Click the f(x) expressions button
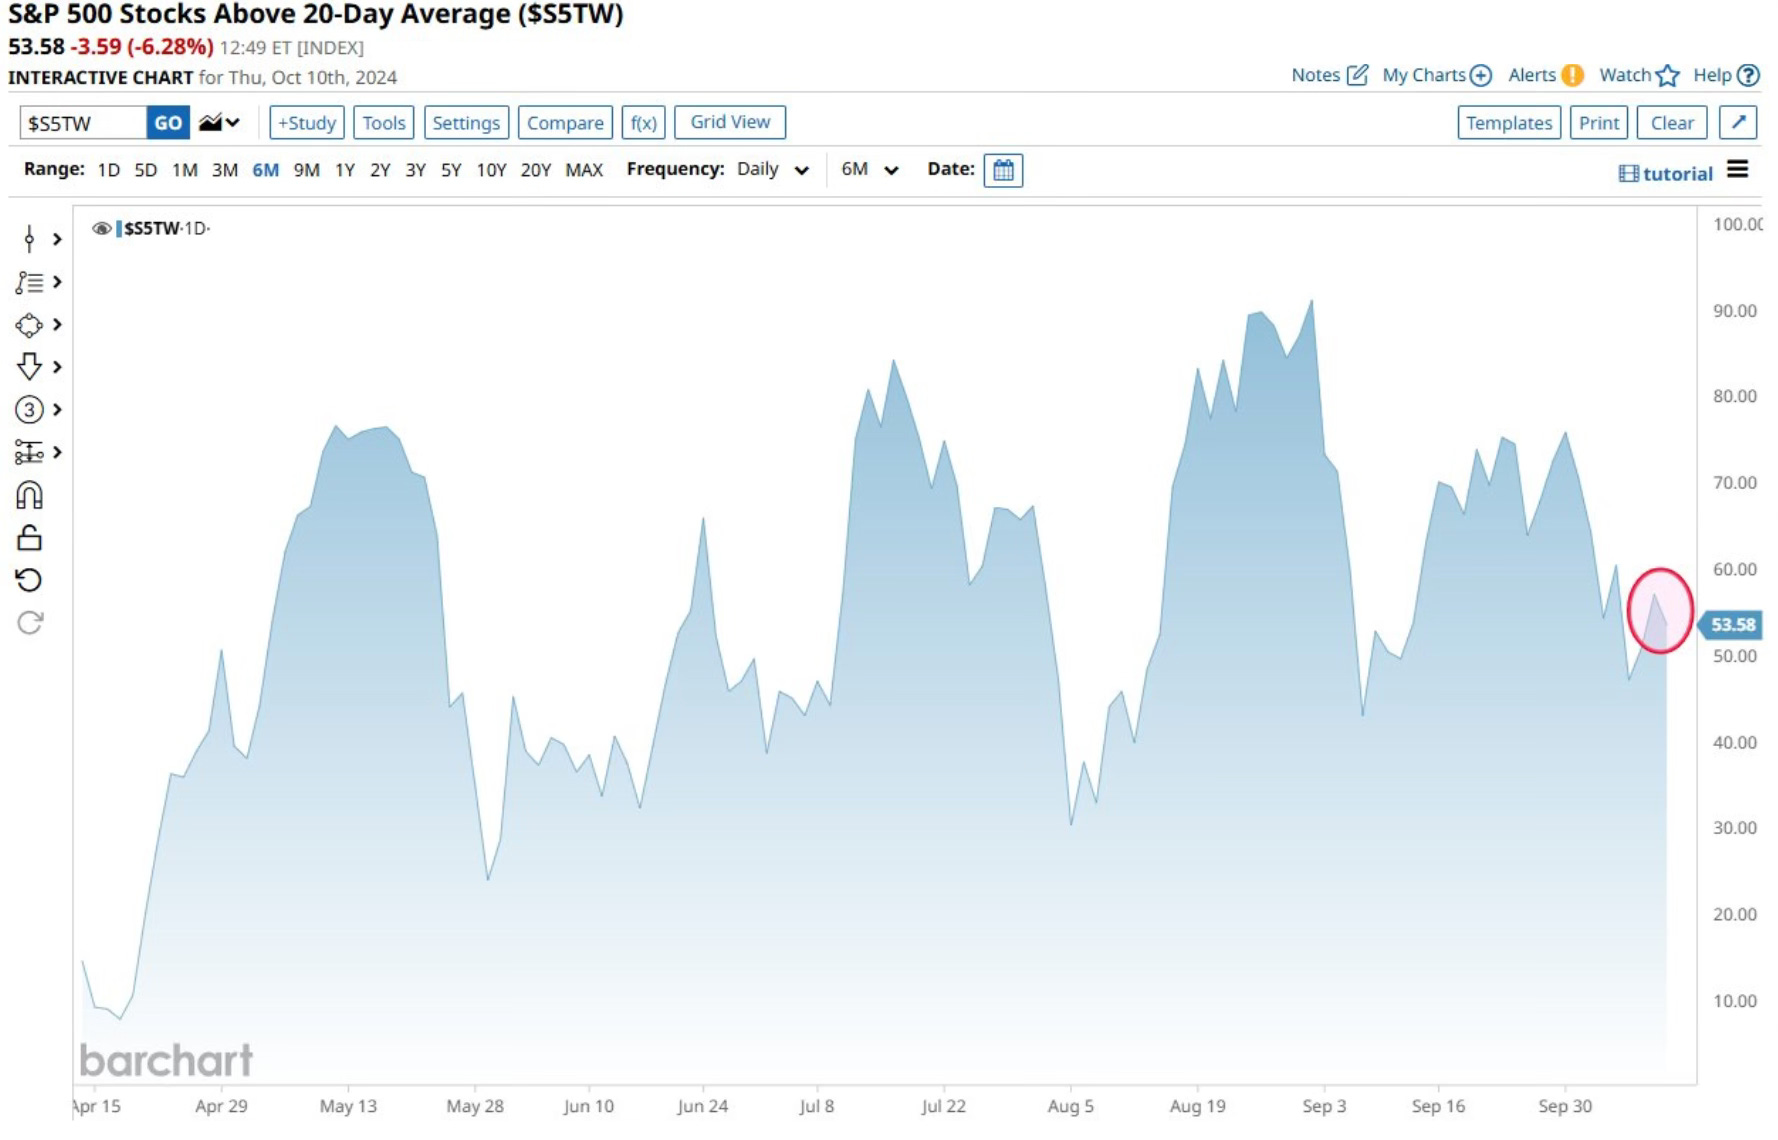 (643, 123)
